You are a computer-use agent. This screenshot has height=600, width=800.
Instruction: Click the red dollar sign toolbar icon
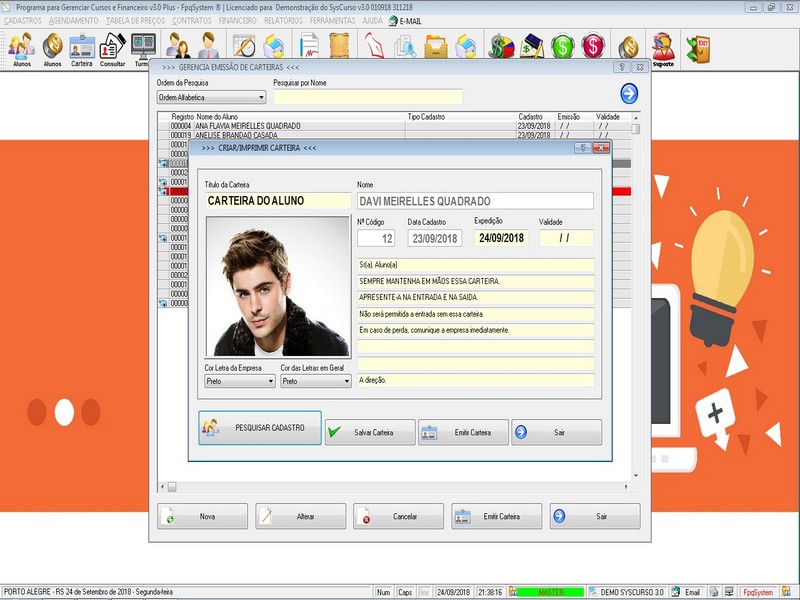point(592,46)
